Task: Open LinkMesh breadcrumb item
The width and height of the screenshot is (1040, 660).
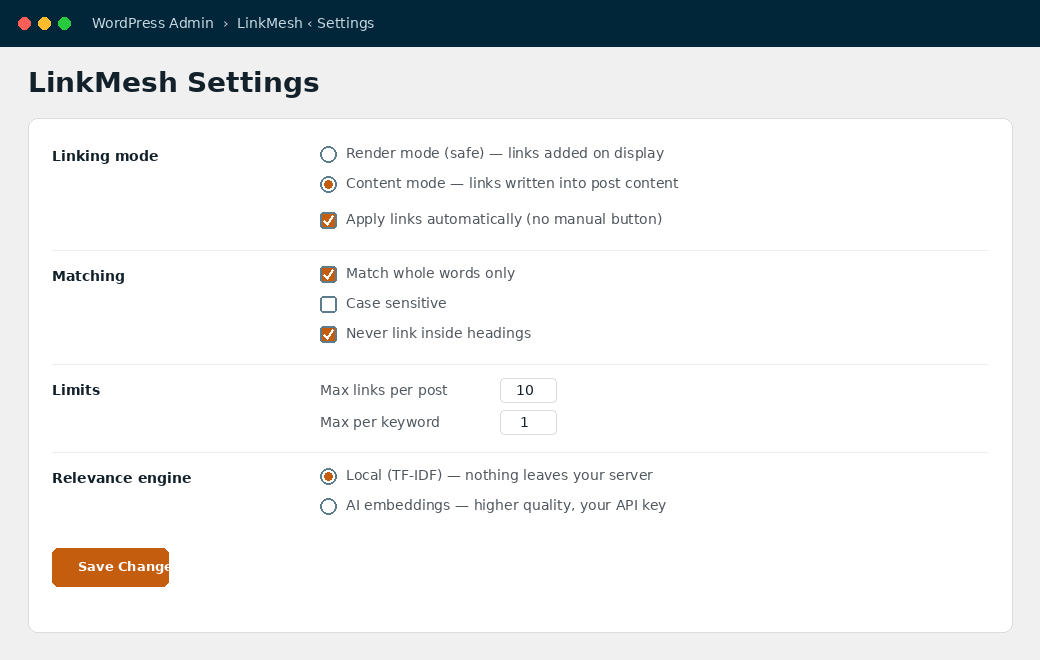Action: (269, 23)
